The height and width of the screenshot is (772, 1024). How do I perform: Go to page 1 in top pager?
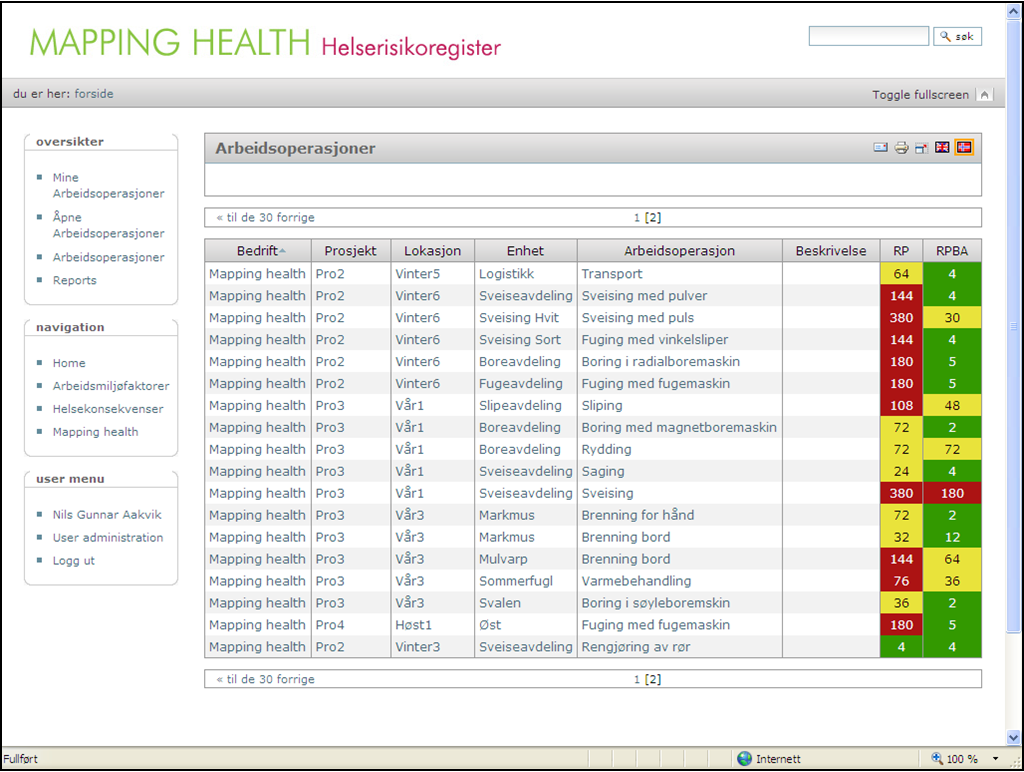[637, 218]
